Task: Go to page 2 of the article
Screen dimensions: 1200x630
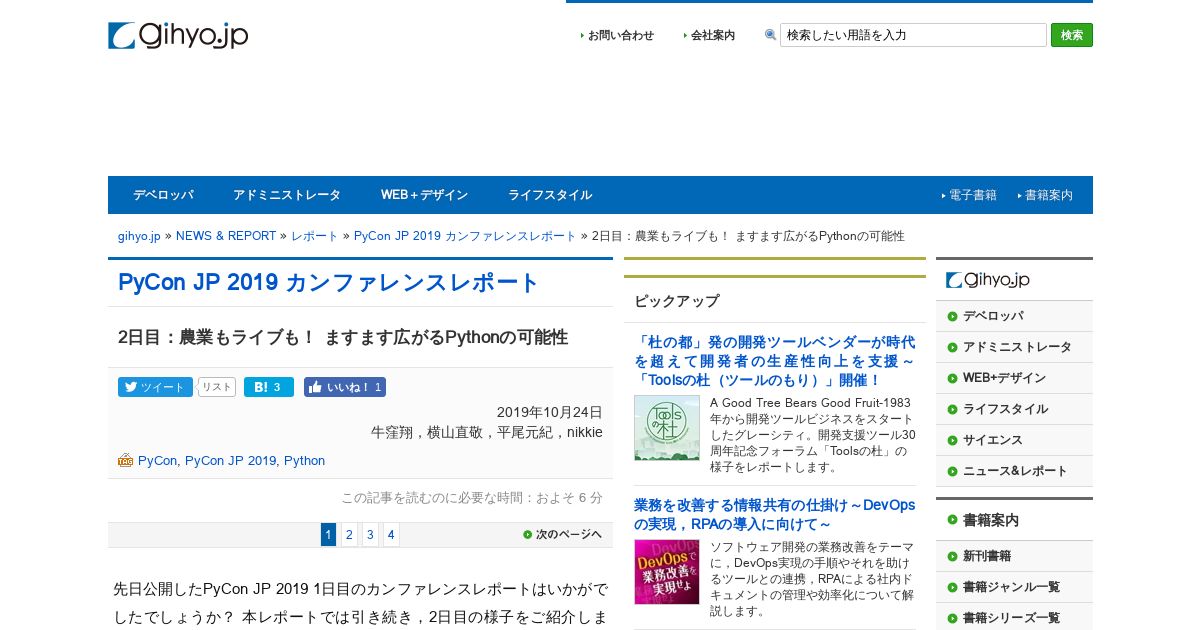Action: (349, 535)
